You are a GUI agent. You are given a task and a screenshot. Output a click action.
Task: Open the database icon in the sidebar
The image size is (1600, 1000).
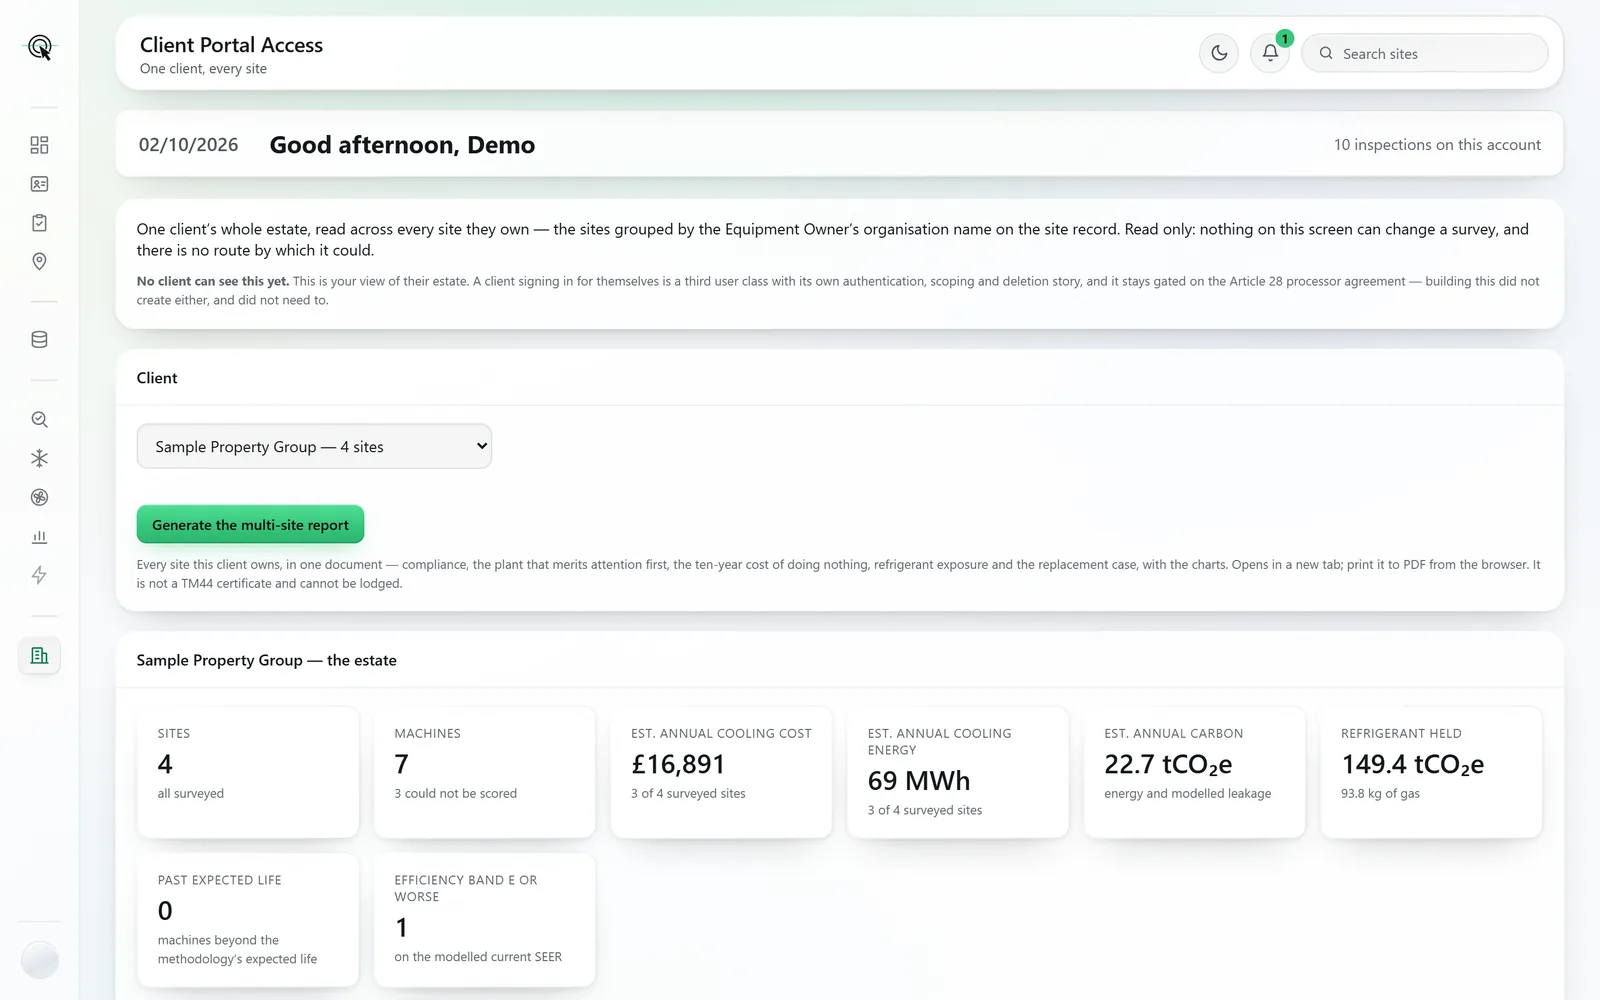click(39, 340)
